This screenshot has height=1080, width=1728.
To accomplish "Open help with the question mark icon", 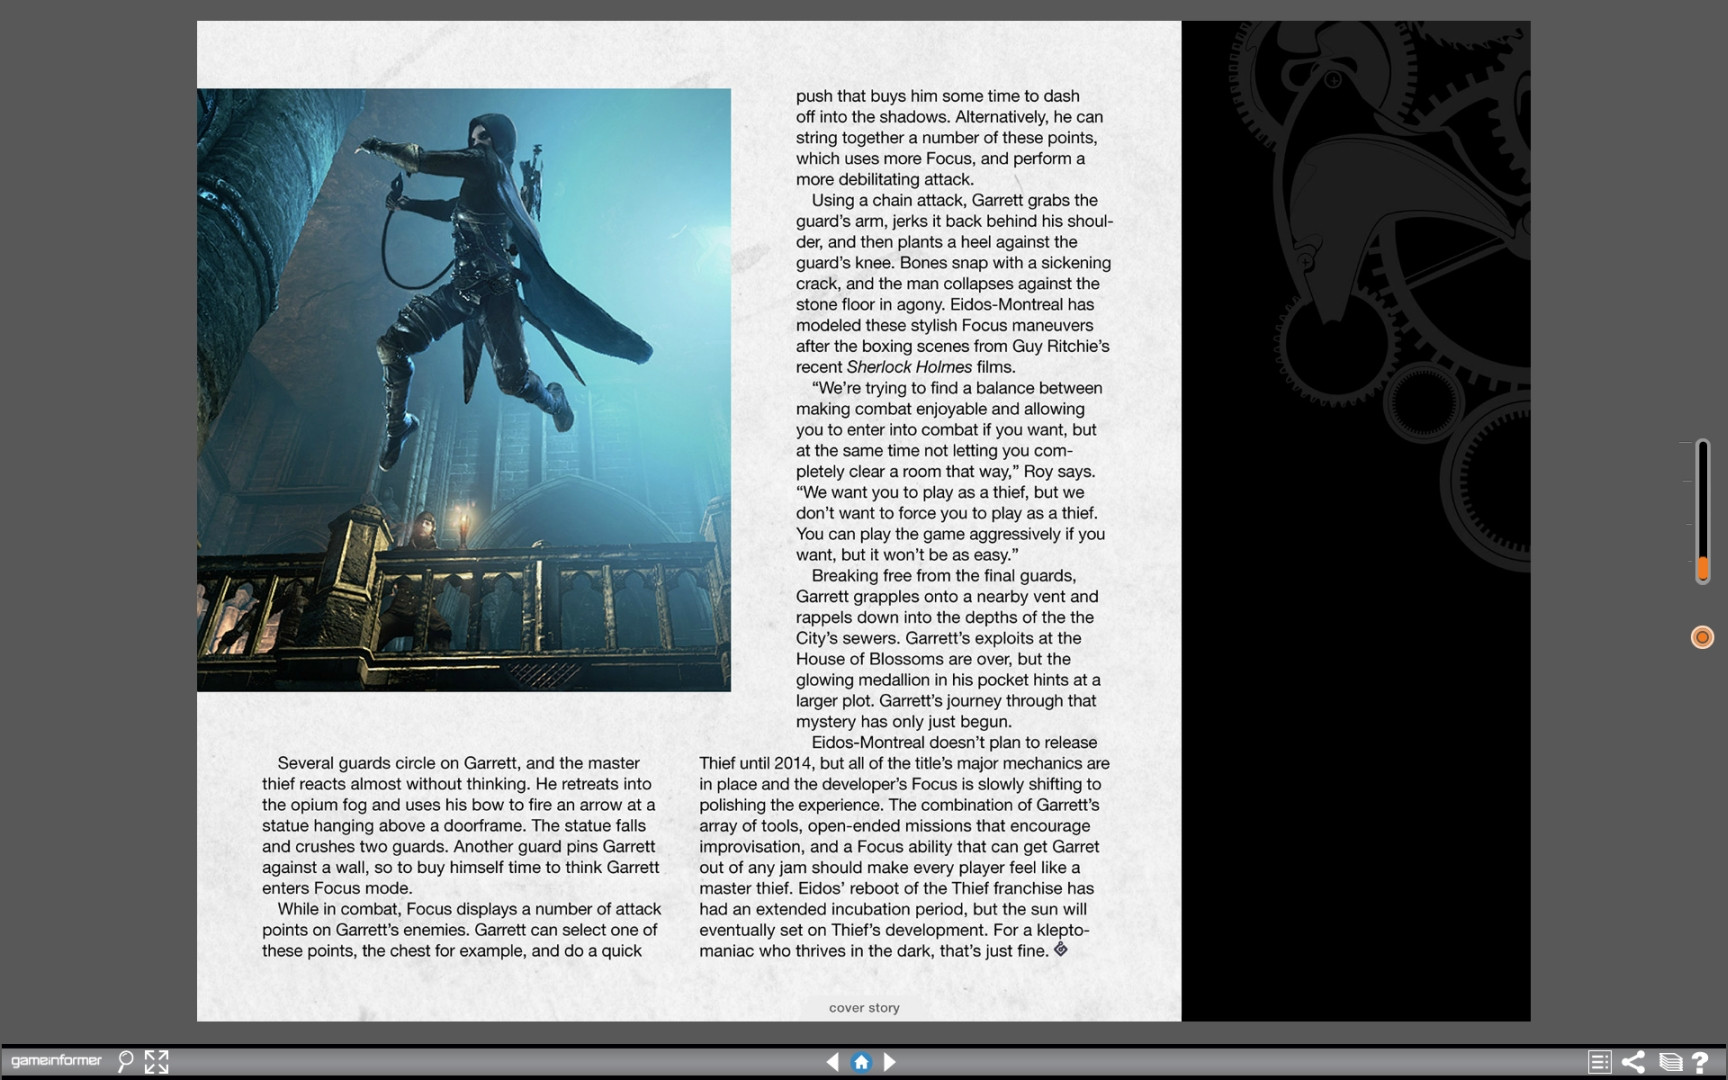I will coord(1700,1062).
